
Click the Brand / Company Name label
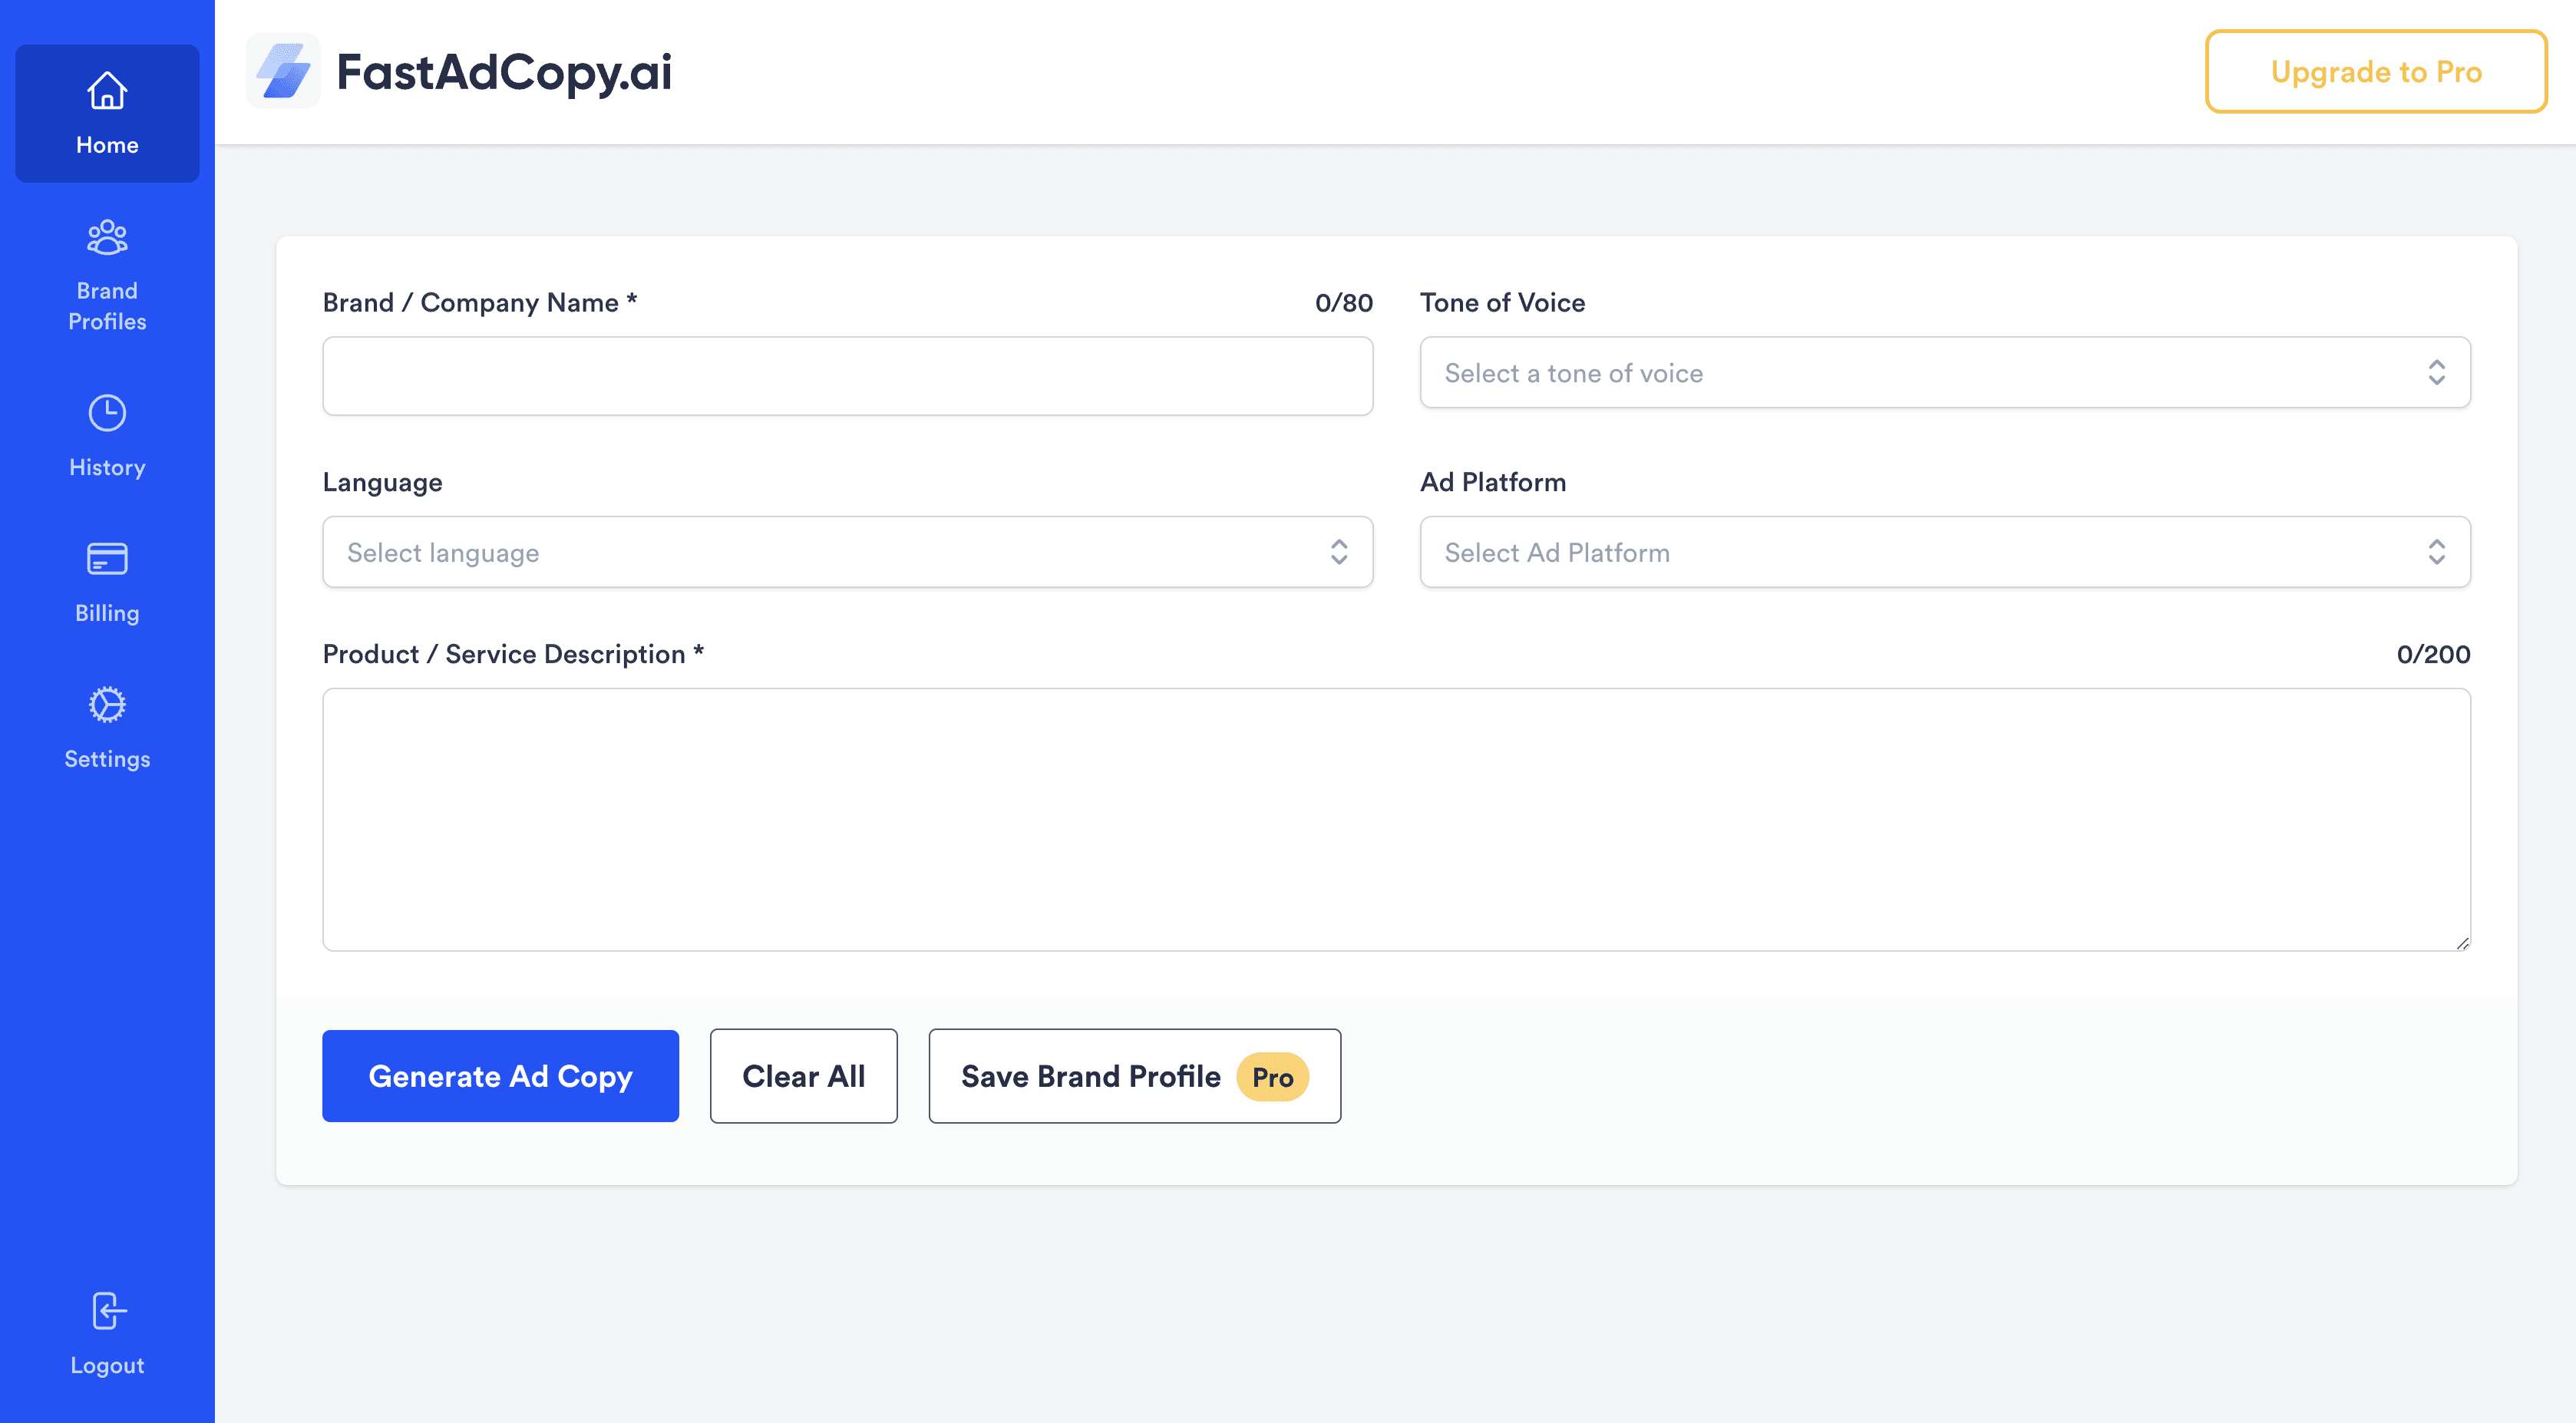480,303
